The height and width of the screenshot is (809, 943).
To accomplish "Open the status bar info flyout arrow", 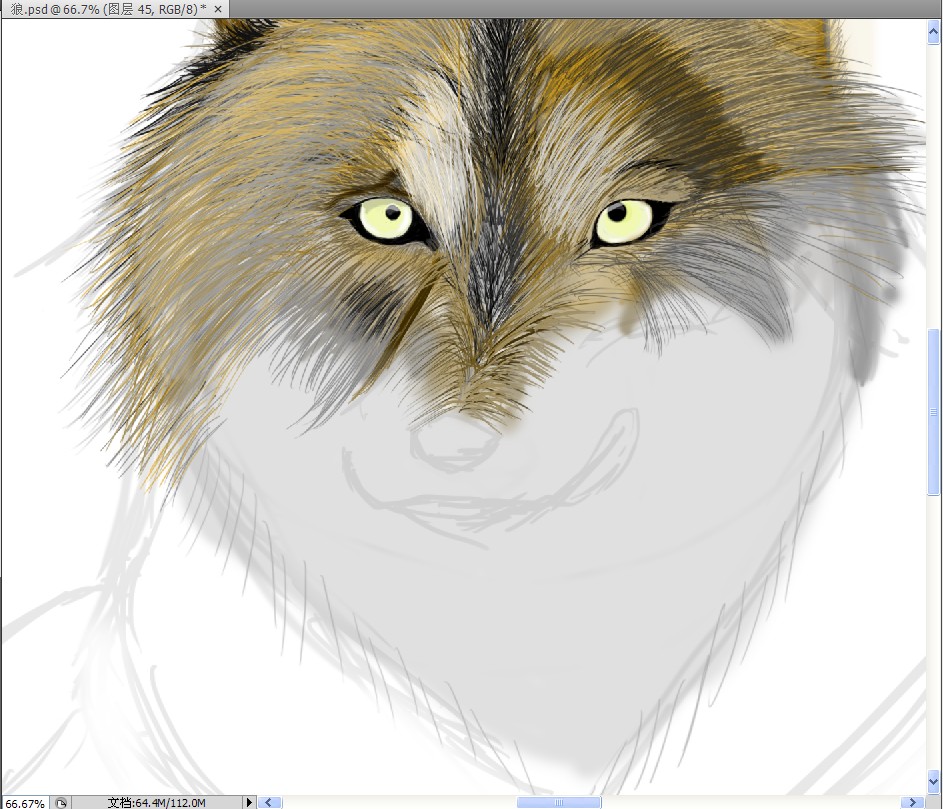I will coord(250,802).
